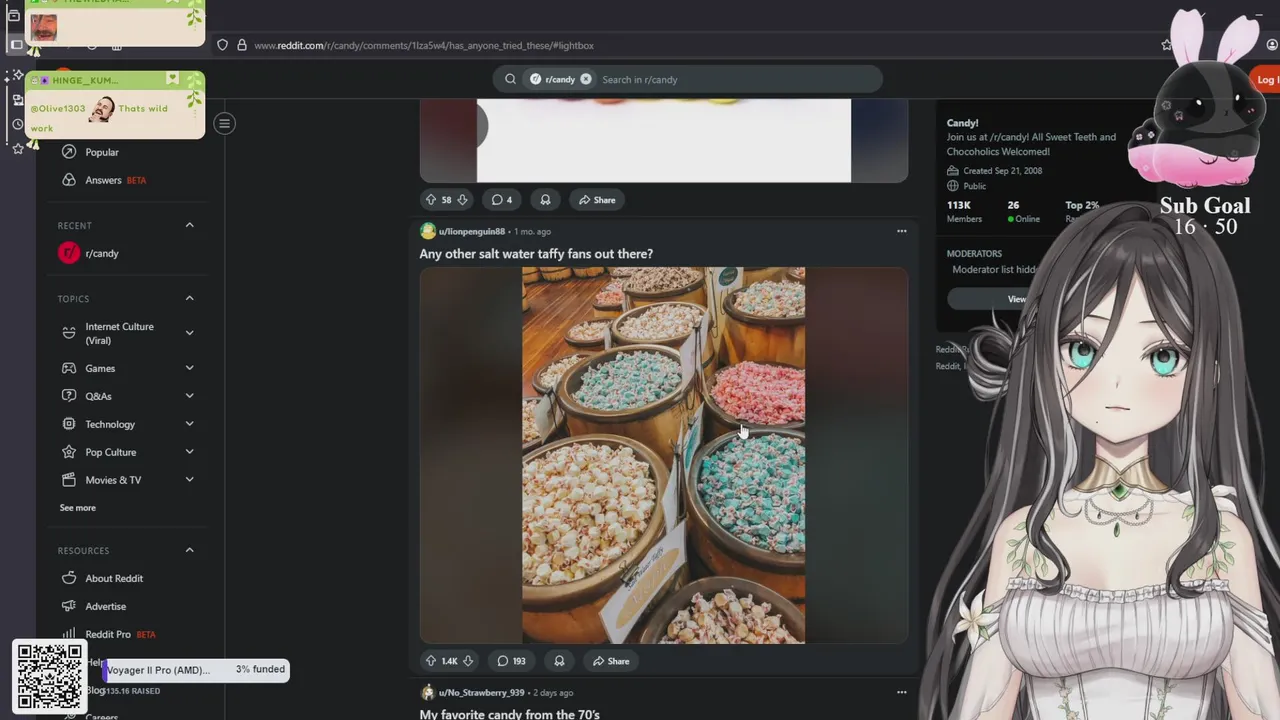Click the tracking protection shield icon

(222, 45)
